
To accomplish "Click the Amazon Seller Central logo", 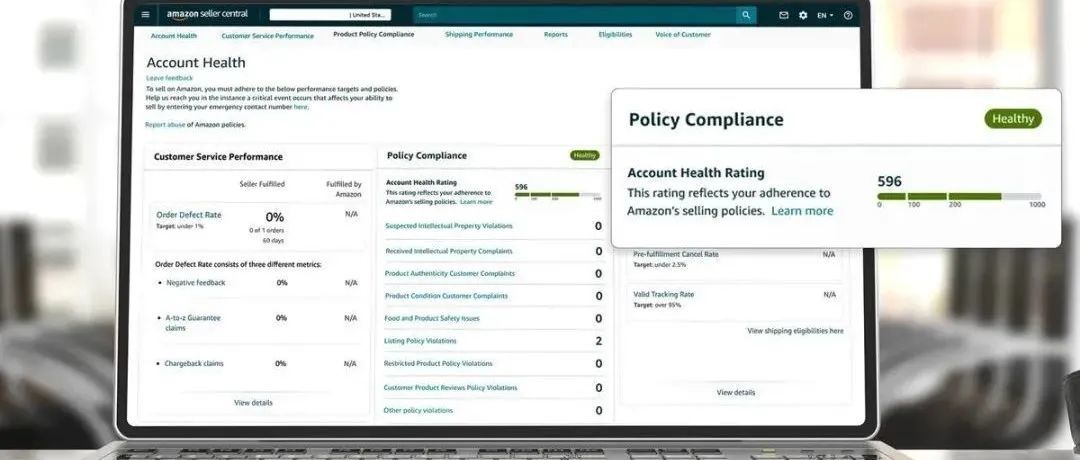I will click(207, 14).
